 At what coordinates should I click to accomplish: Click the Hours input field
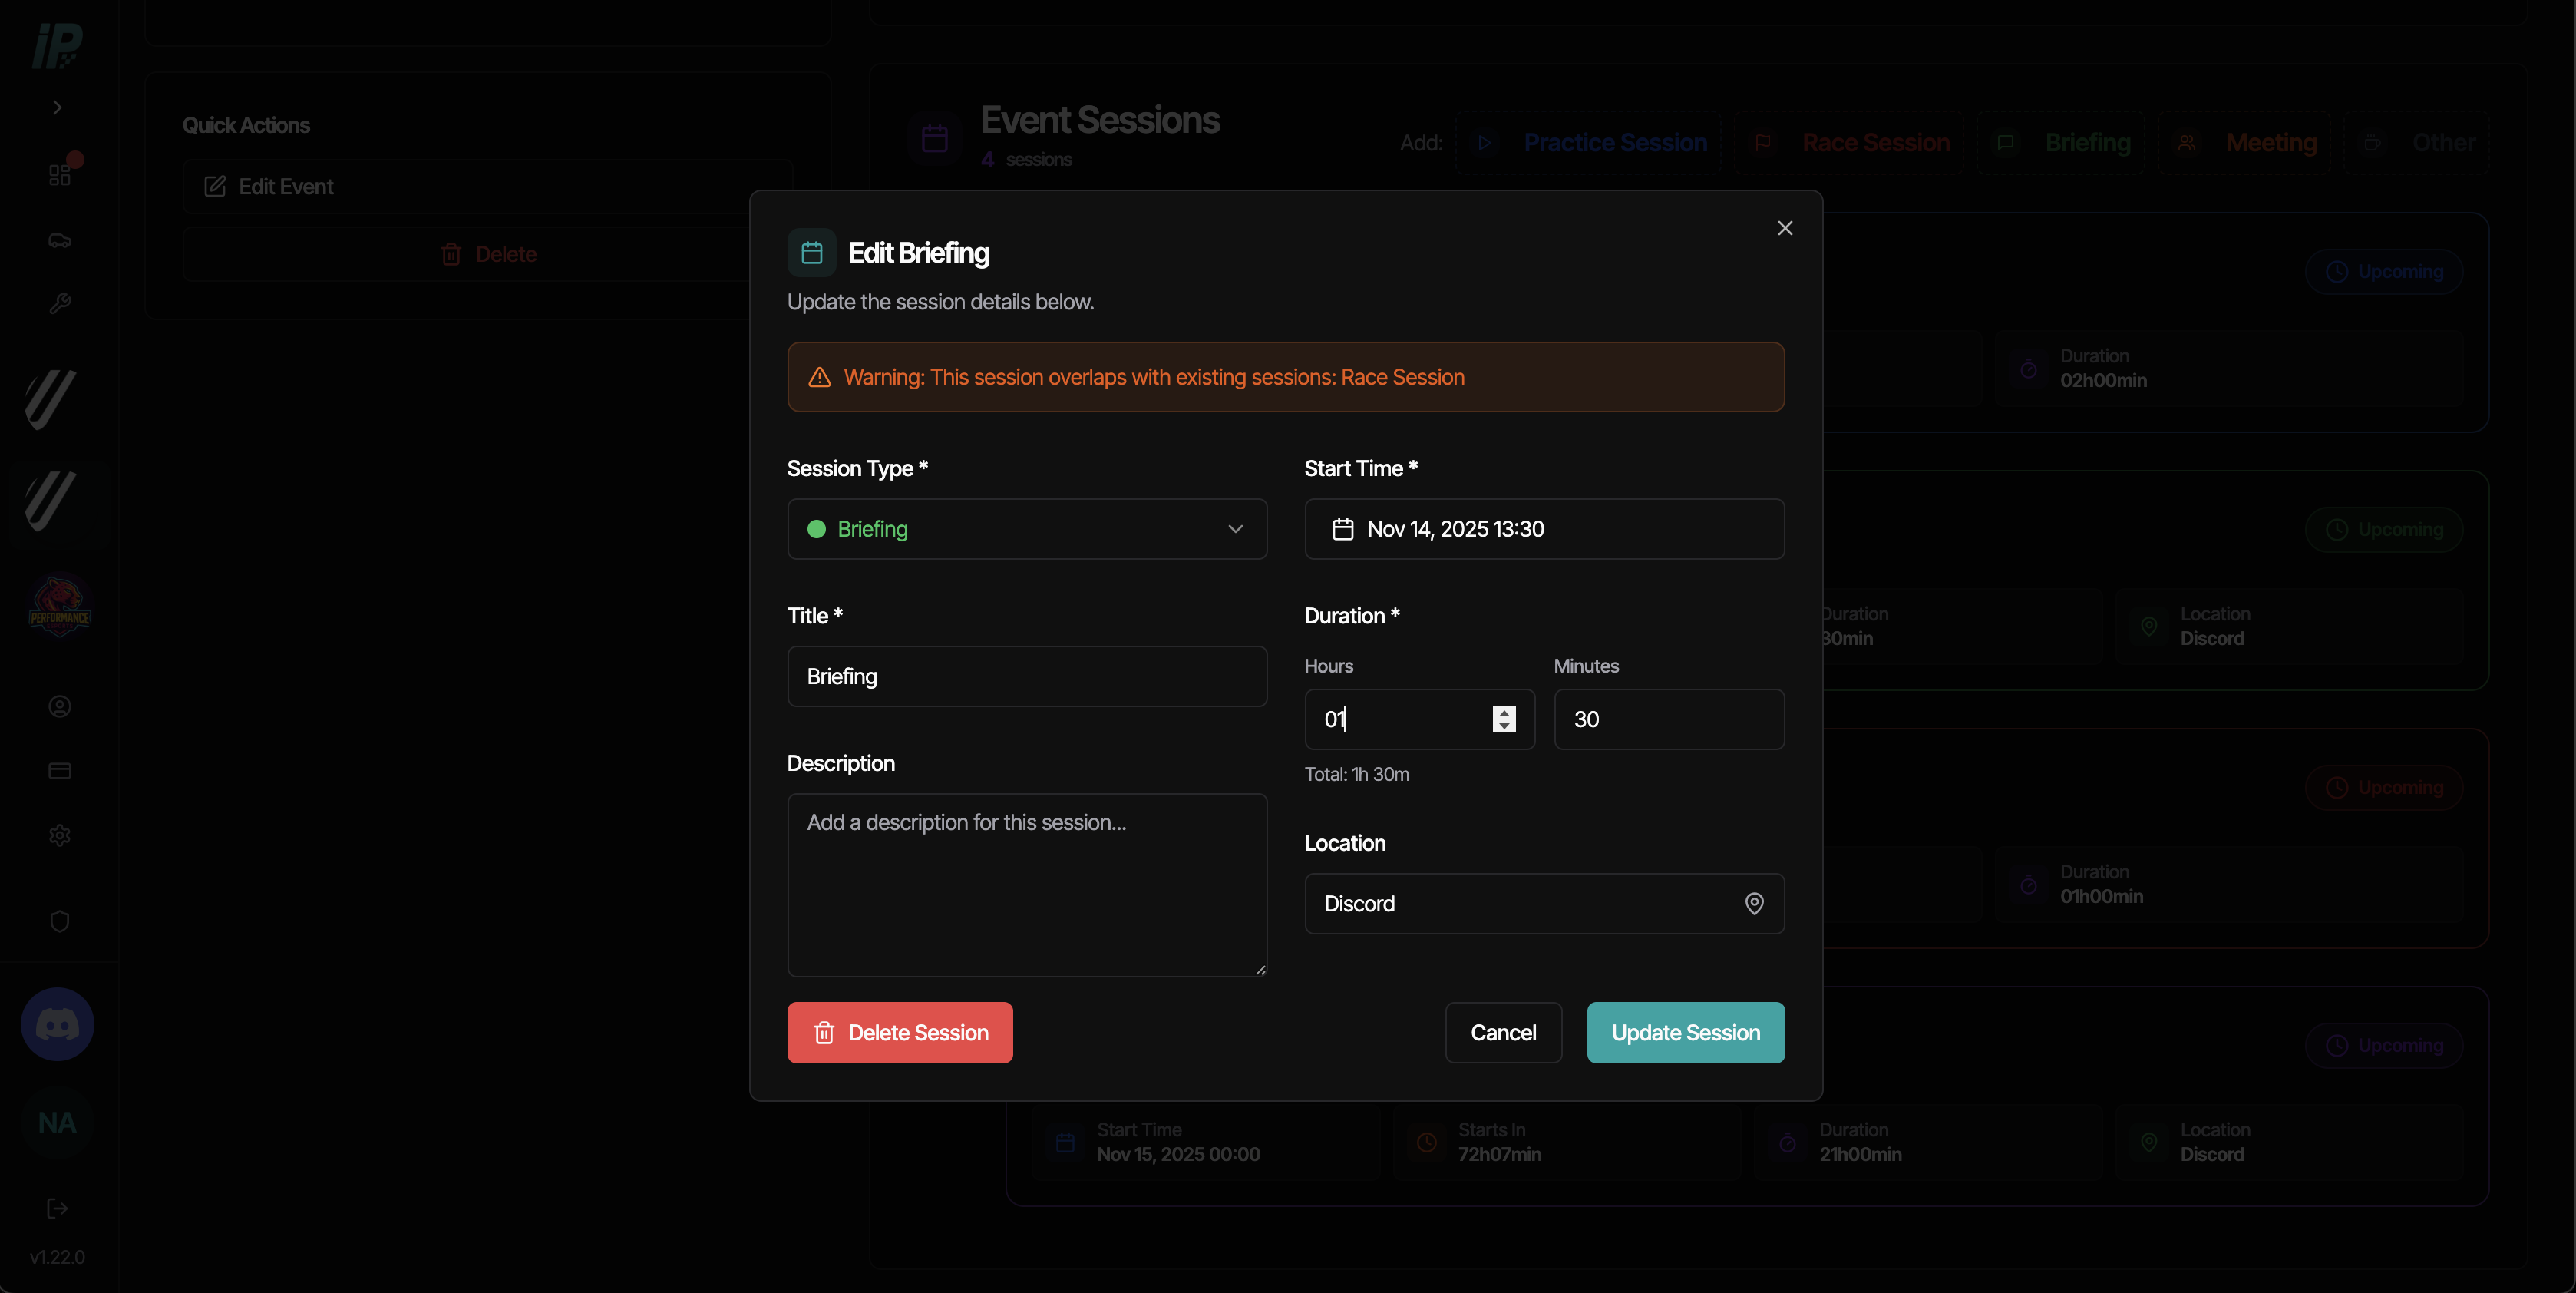pos(1419,719)
